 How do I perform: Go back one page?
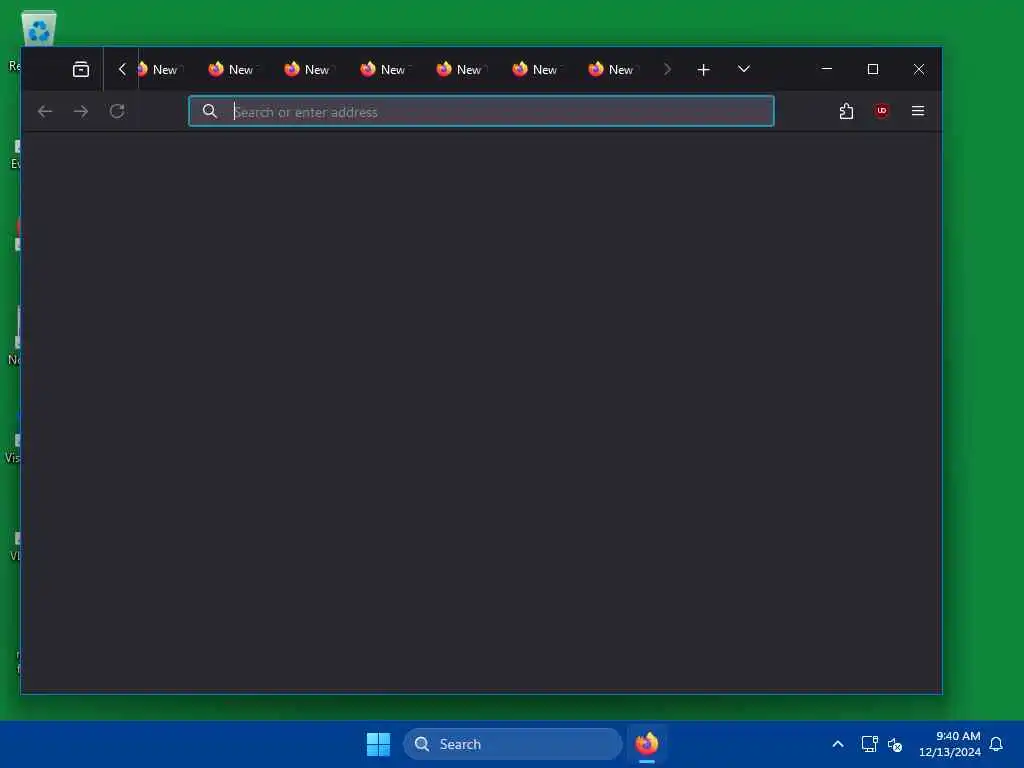coord(45,112)
